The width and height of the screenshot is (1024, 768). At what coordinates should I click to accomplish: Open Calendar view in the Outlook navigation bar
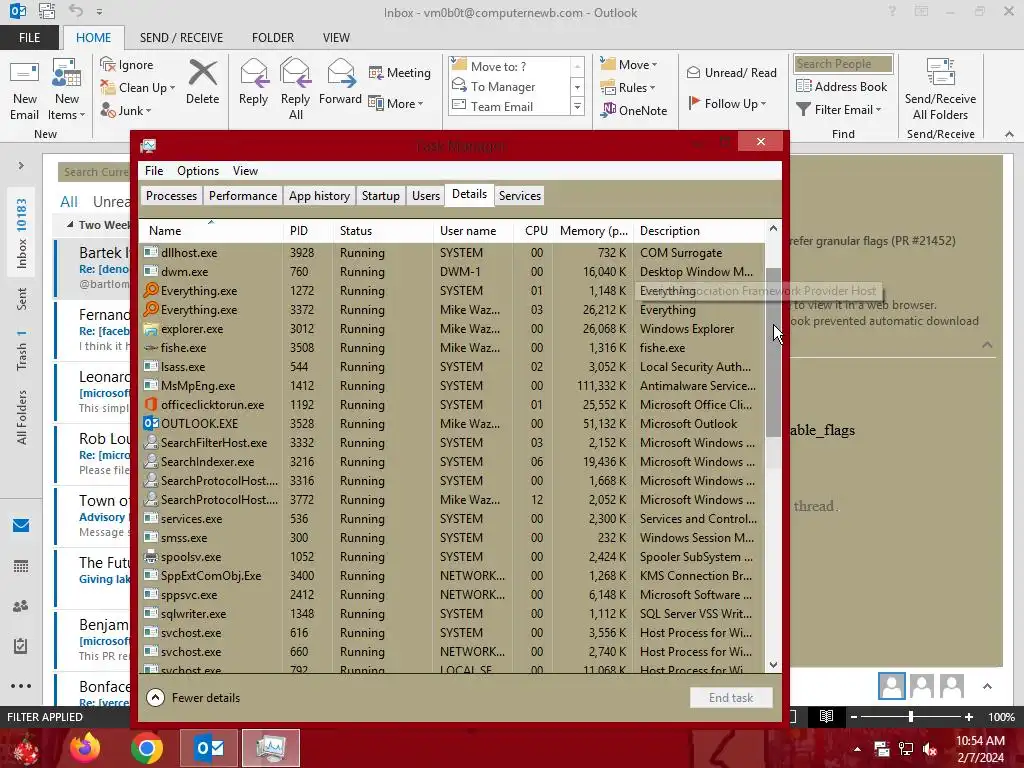coord(21,566)
